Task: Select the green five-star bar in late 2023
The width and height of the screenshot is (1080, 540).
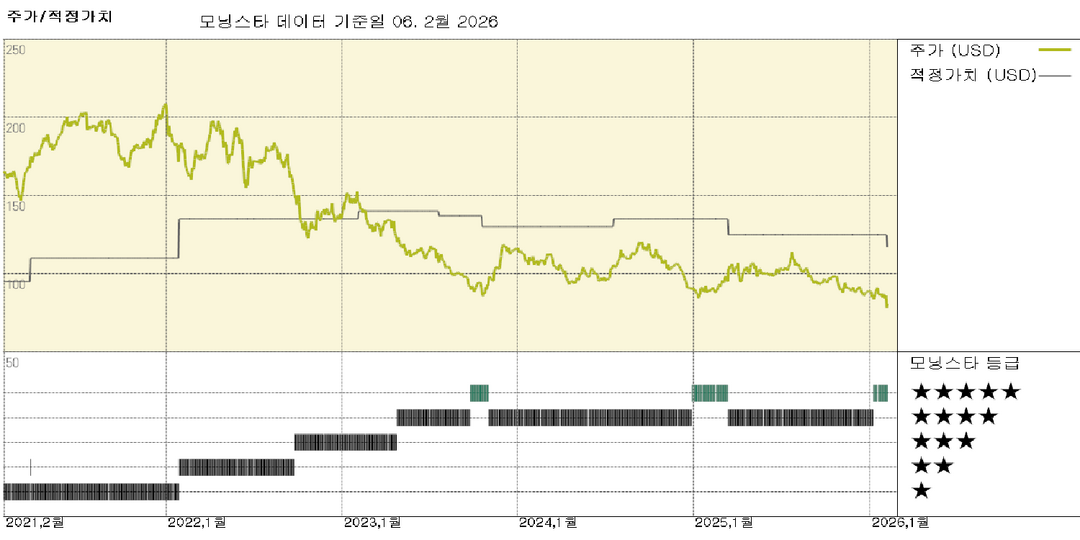Action: point(479,392)
